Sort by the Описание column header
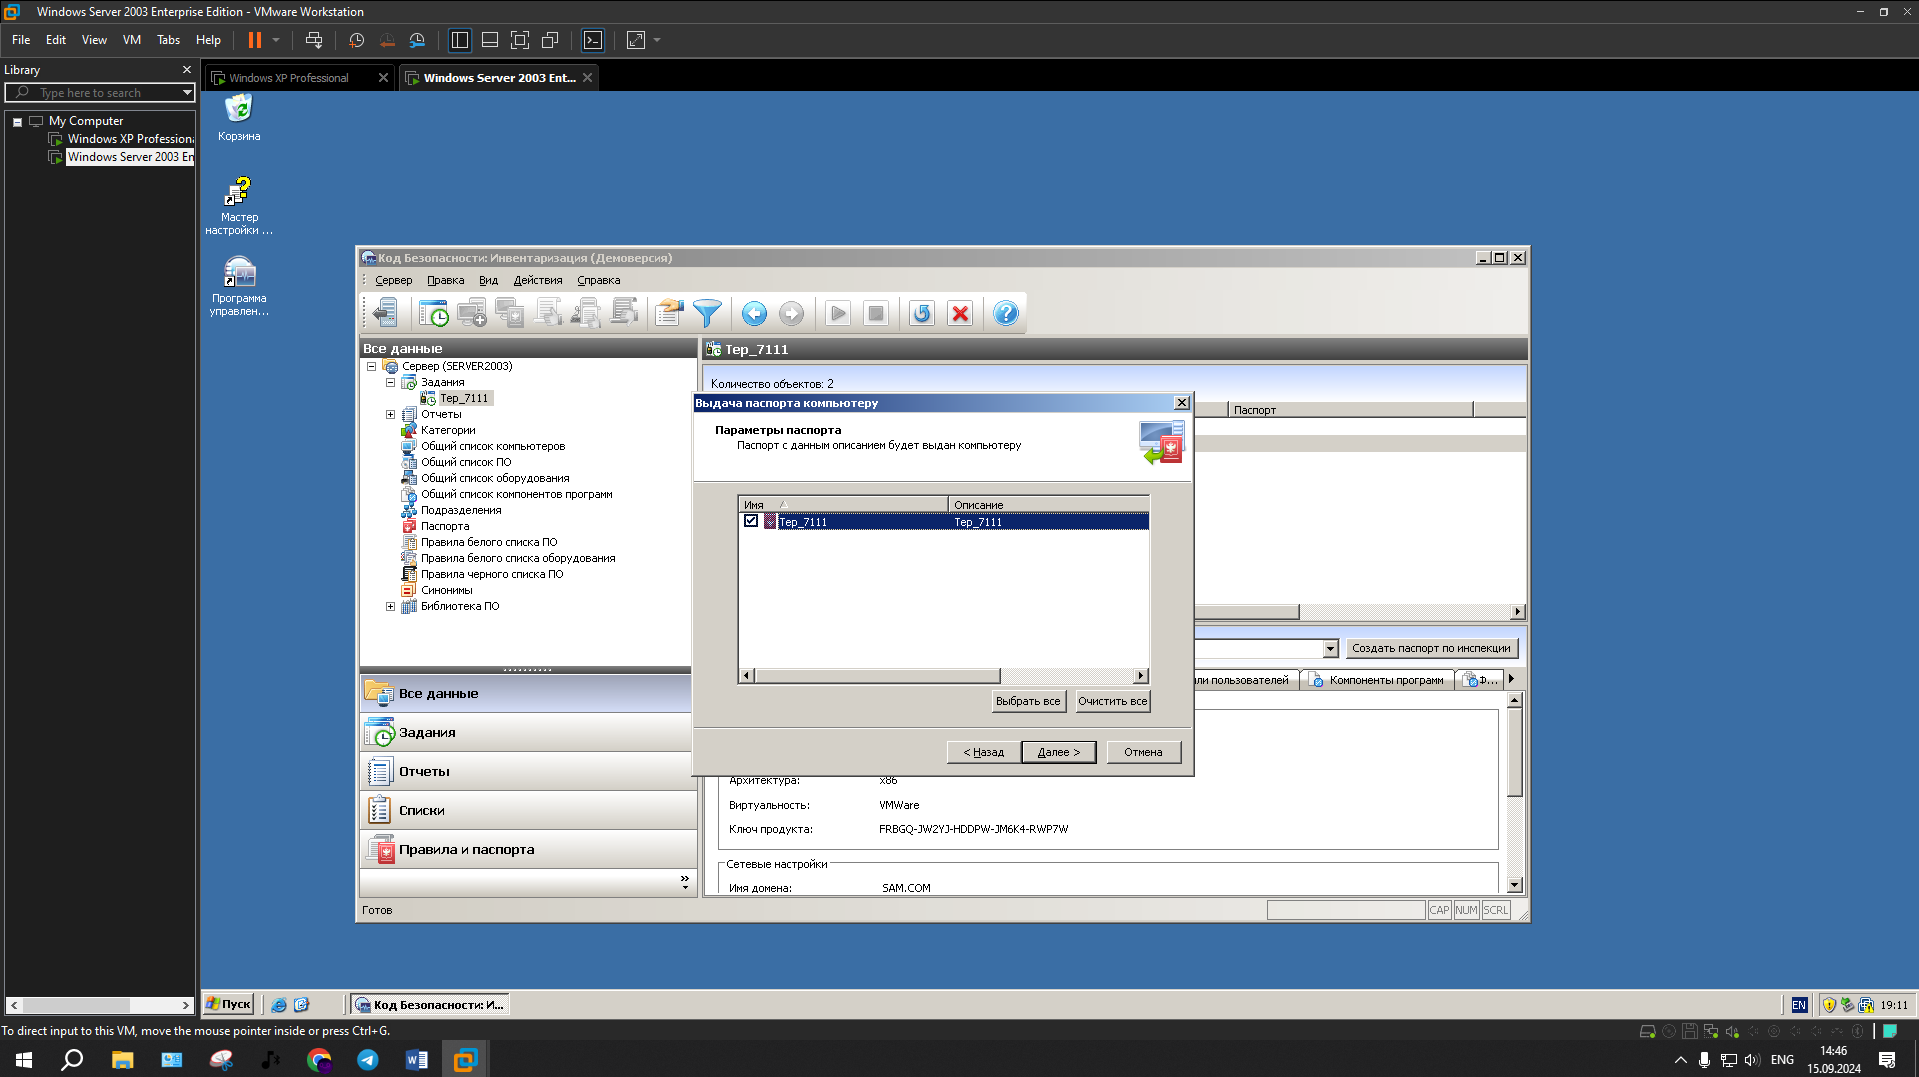 1047,505
